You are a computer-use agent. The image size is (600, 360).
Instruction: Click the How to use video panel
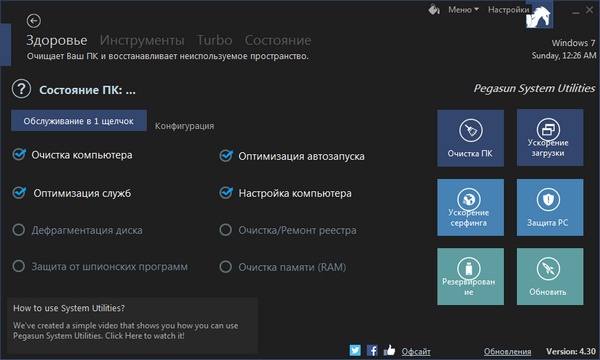(132, 326)
